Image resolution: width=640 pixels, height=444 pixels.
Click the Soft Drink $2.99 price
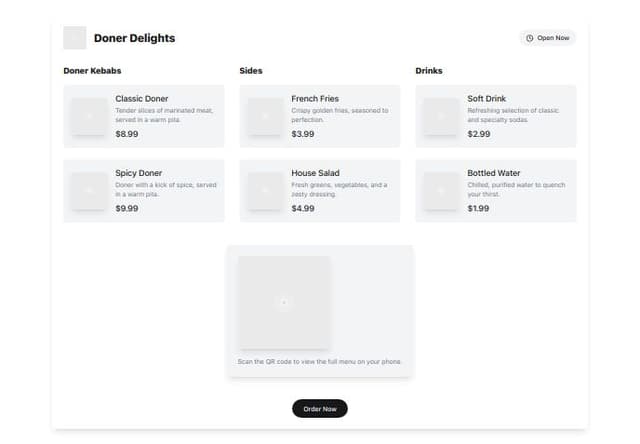point(479,134)
